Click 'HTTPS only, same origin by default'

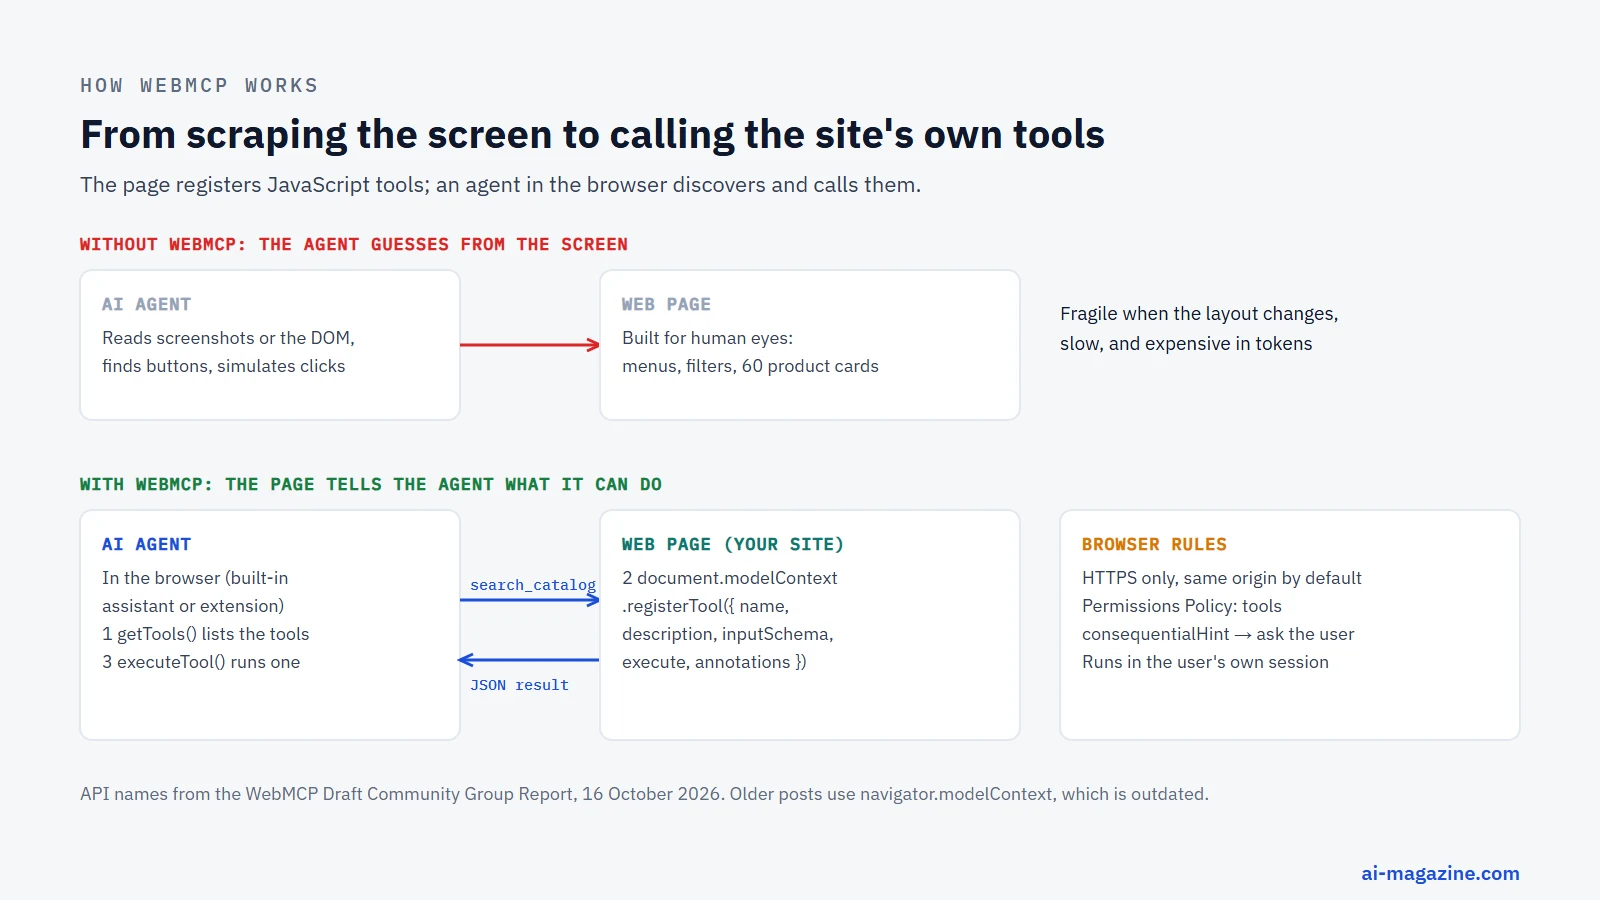tap(1222, 578)
